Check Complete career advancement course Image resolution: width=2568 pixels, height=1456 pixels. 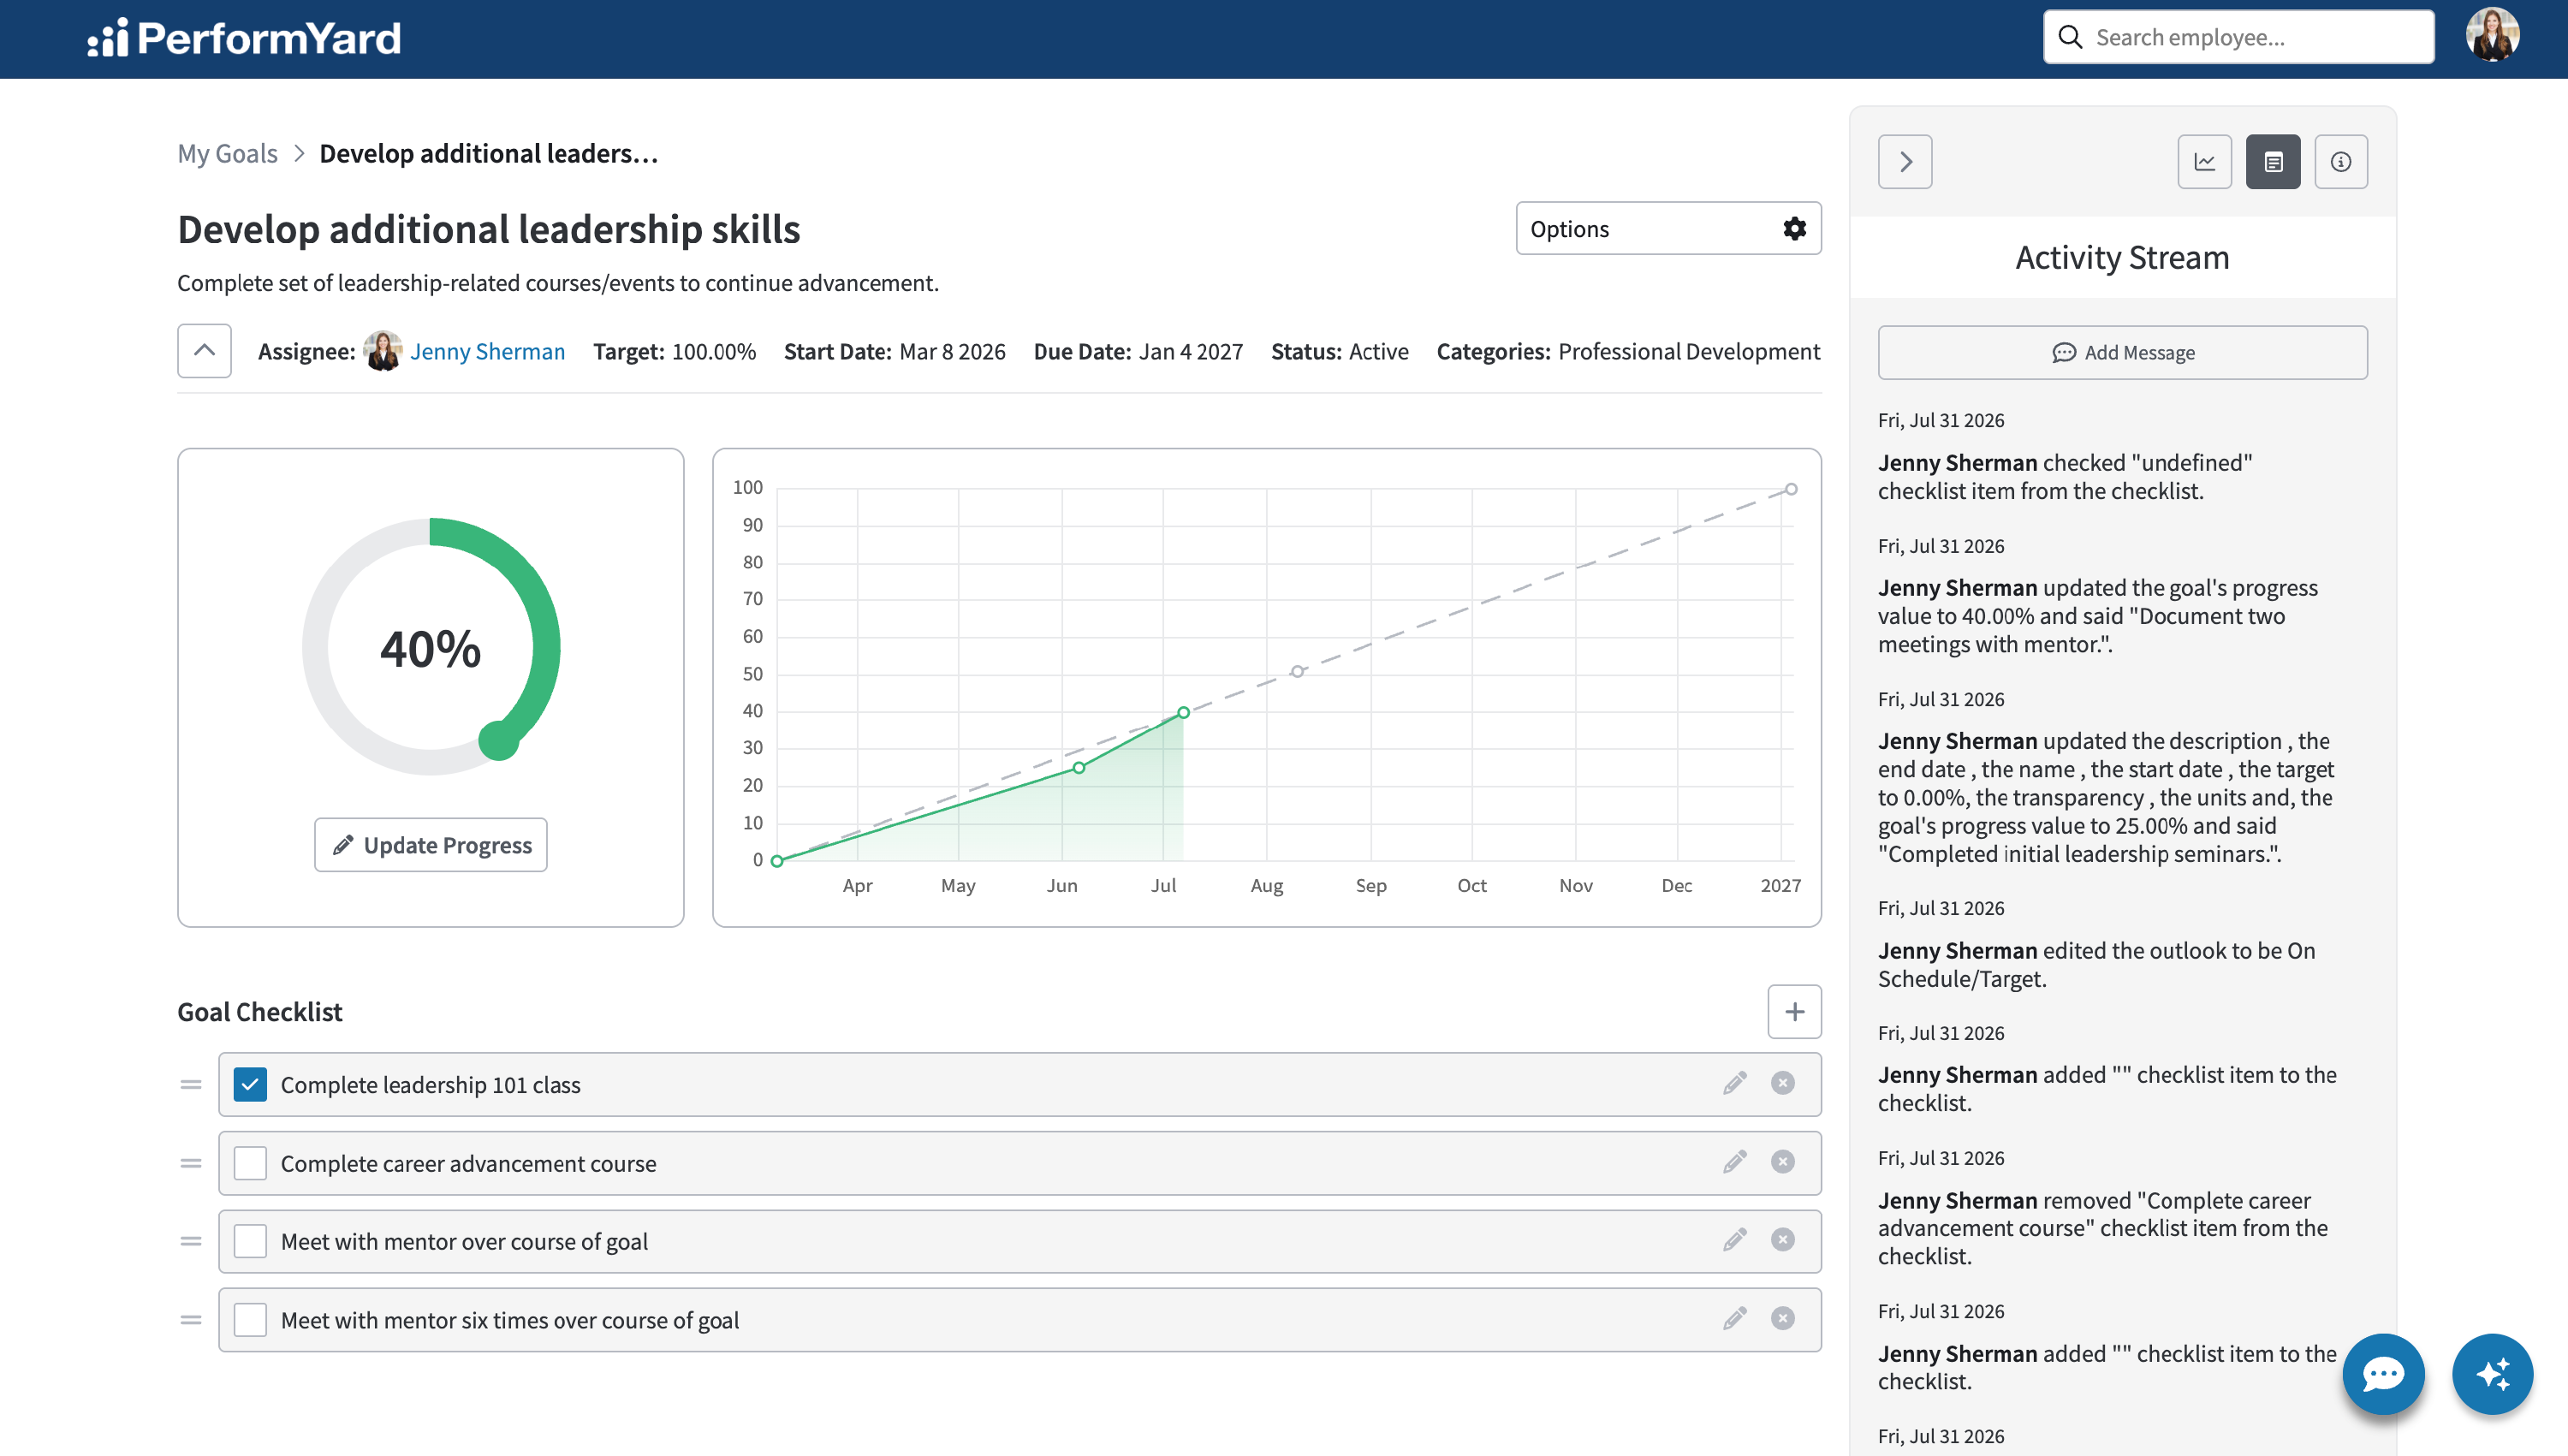(x=250, y=1163)
